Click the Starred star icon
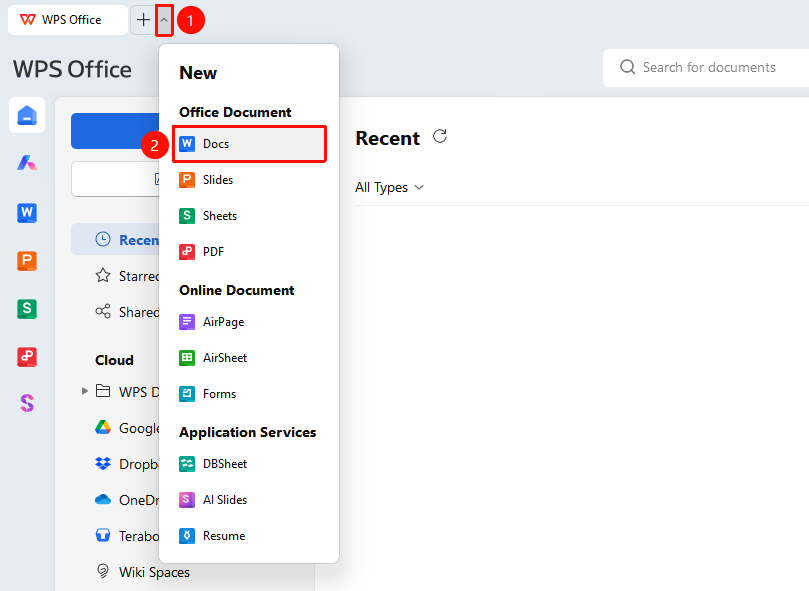The image size is (809, 591). 103,276
